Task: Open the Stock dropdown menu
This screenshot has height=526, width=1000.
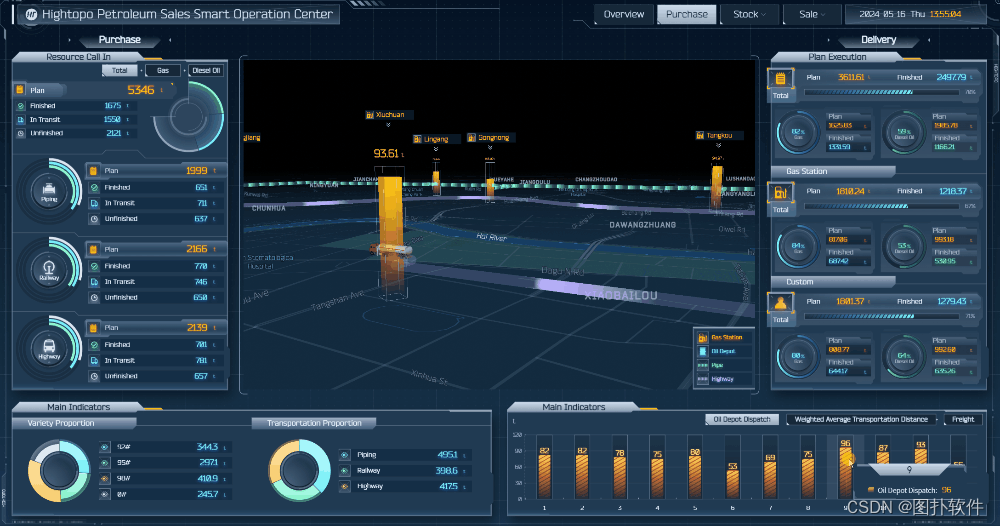Action: (x=749, y=14)
